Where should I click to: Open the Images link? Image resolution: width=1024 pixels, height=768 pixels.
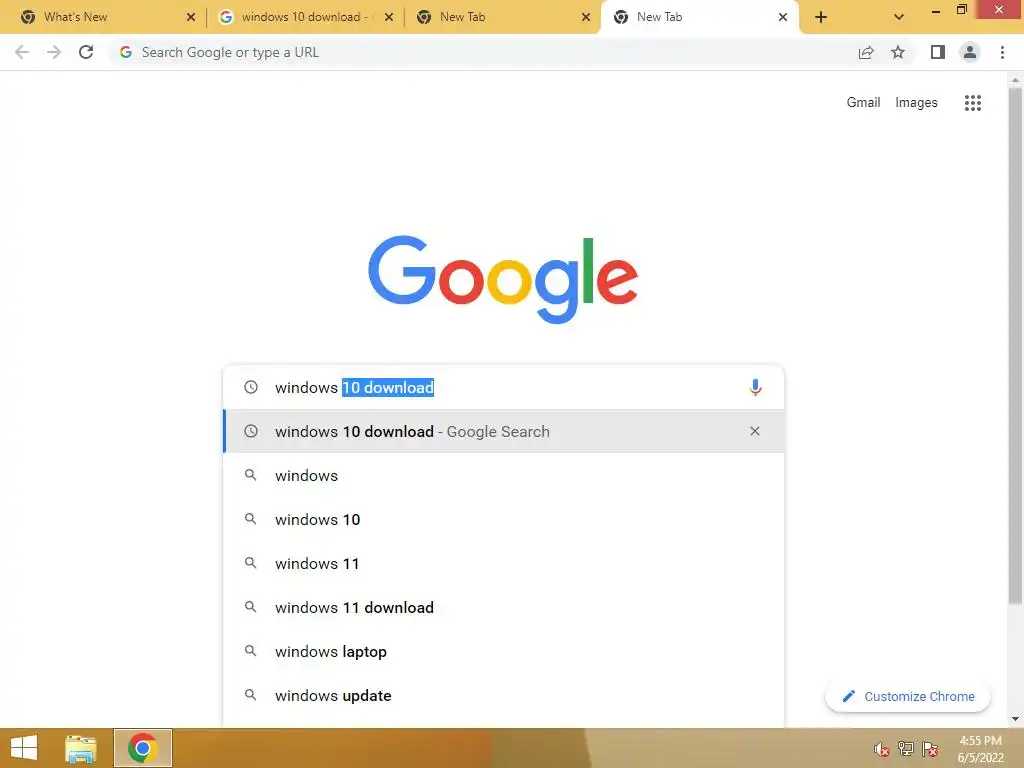tap(916, 103)
